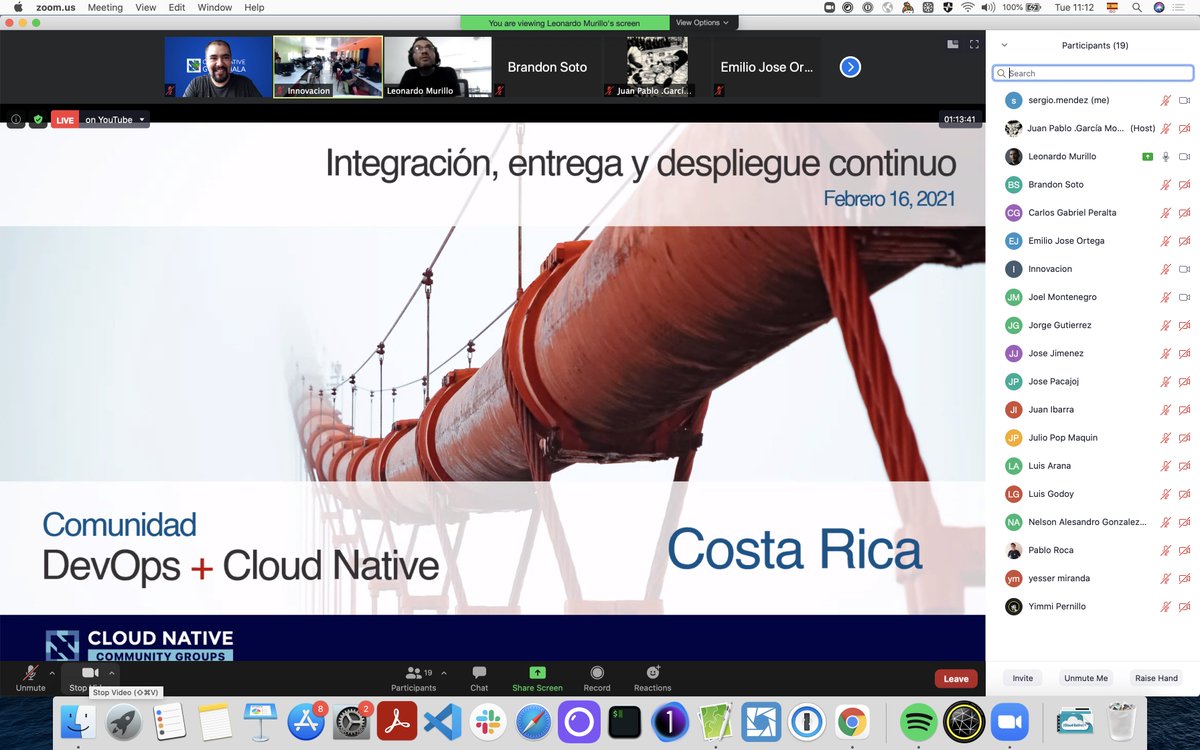The image size is (1200, 750).
Task: Open the zoom.us menu
Action: click(55, 7)
